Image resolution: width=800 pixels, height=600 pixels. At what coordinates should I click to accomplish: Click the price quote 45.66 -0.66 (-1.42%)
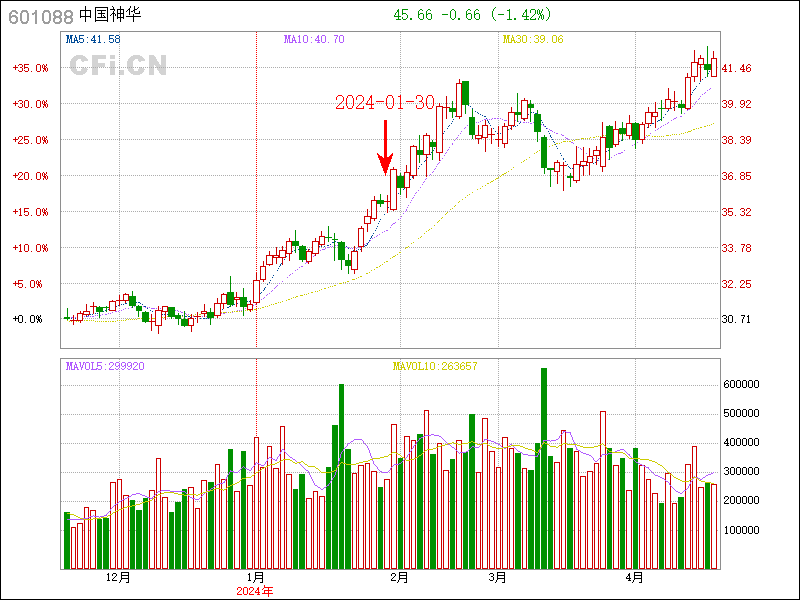472,15
